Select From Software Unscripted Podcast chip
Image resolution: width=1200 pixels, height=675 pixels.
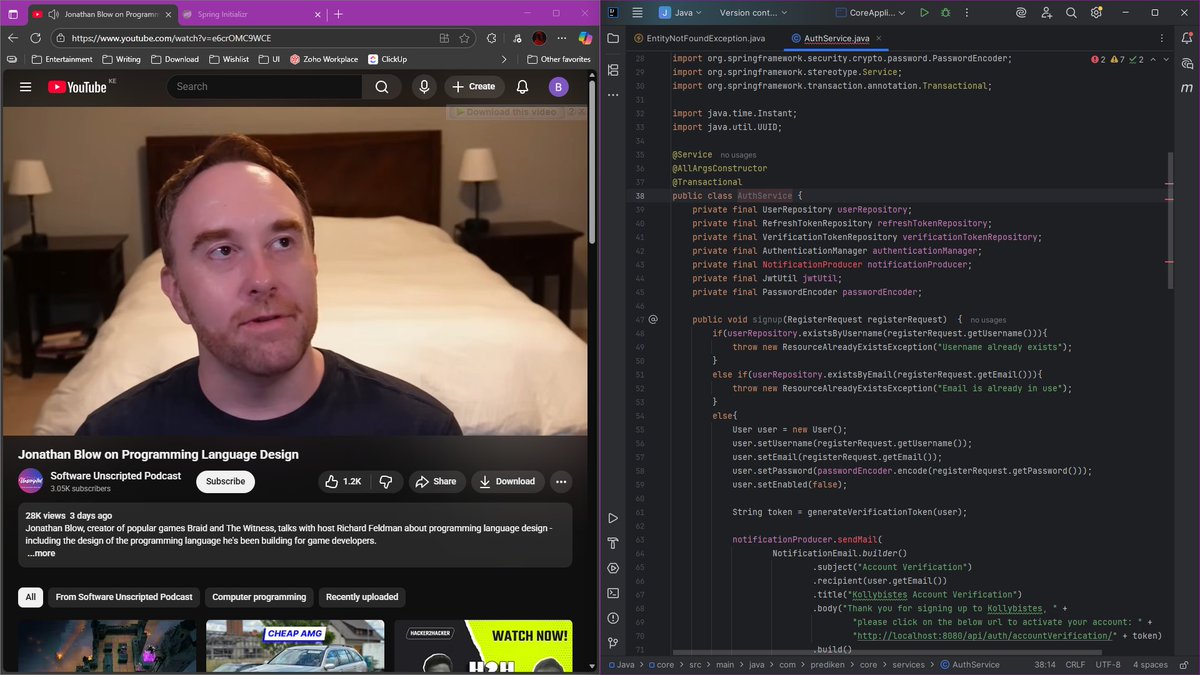[x=124, y=597]
